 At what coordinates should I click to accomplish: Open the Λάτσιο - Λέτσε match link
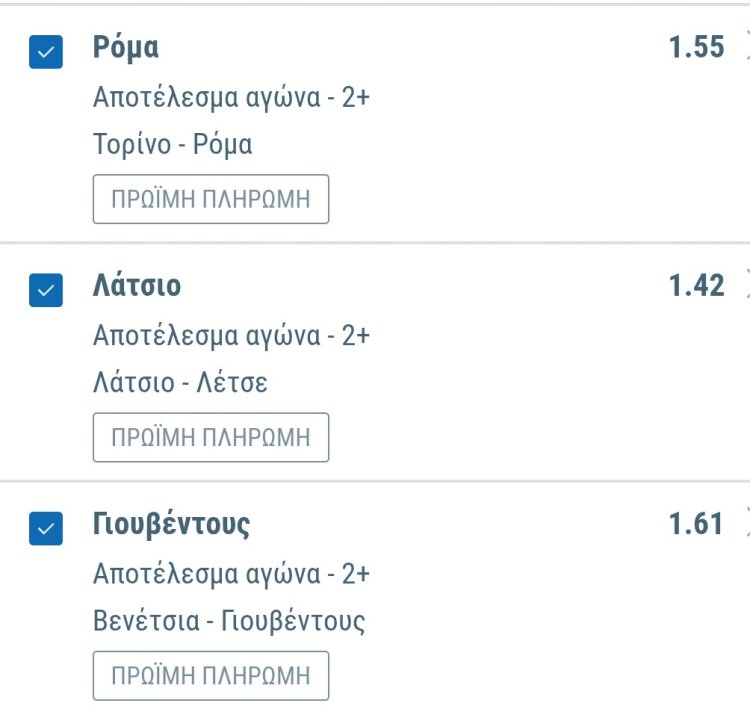pos(180,383)
